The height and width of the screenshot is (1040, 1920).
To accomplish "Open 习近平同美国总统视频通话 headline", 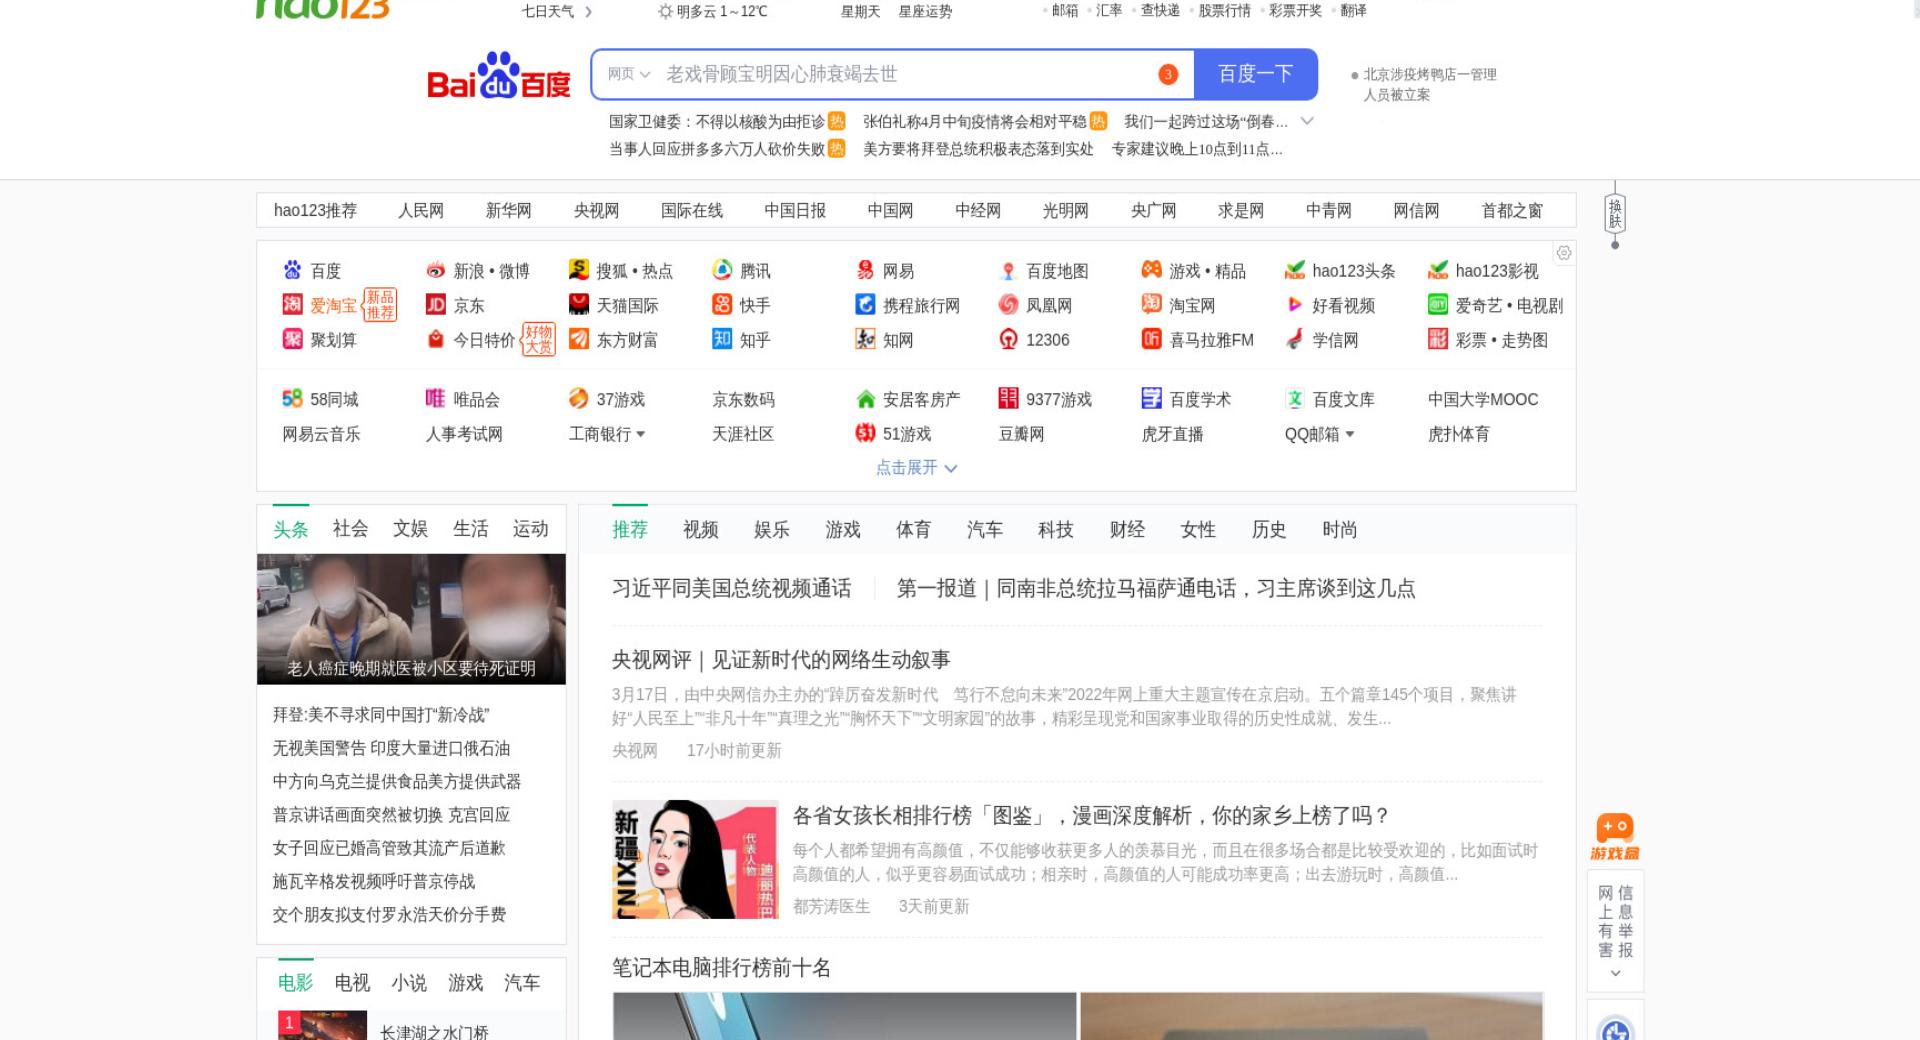I will (x=731, y=589).
